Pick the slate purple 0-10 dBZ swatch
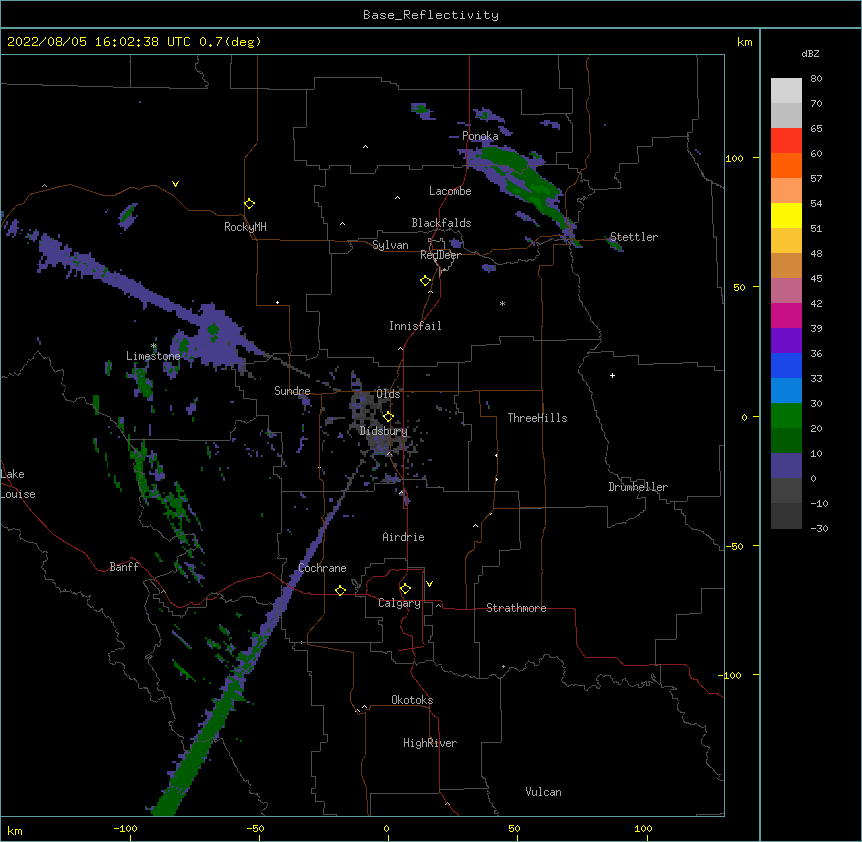The height and width of the screenshot is (842, 862). pos(786,466)
